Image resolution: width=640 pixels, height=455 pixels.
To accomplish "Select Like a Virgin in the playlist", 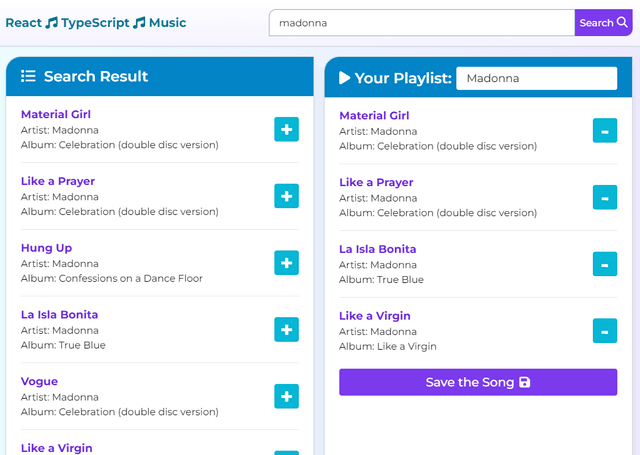I will click(375, 316).
